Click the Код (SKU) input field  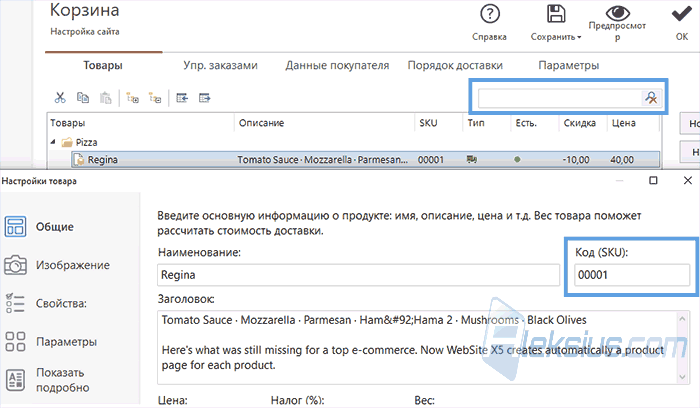pos(632,275)
